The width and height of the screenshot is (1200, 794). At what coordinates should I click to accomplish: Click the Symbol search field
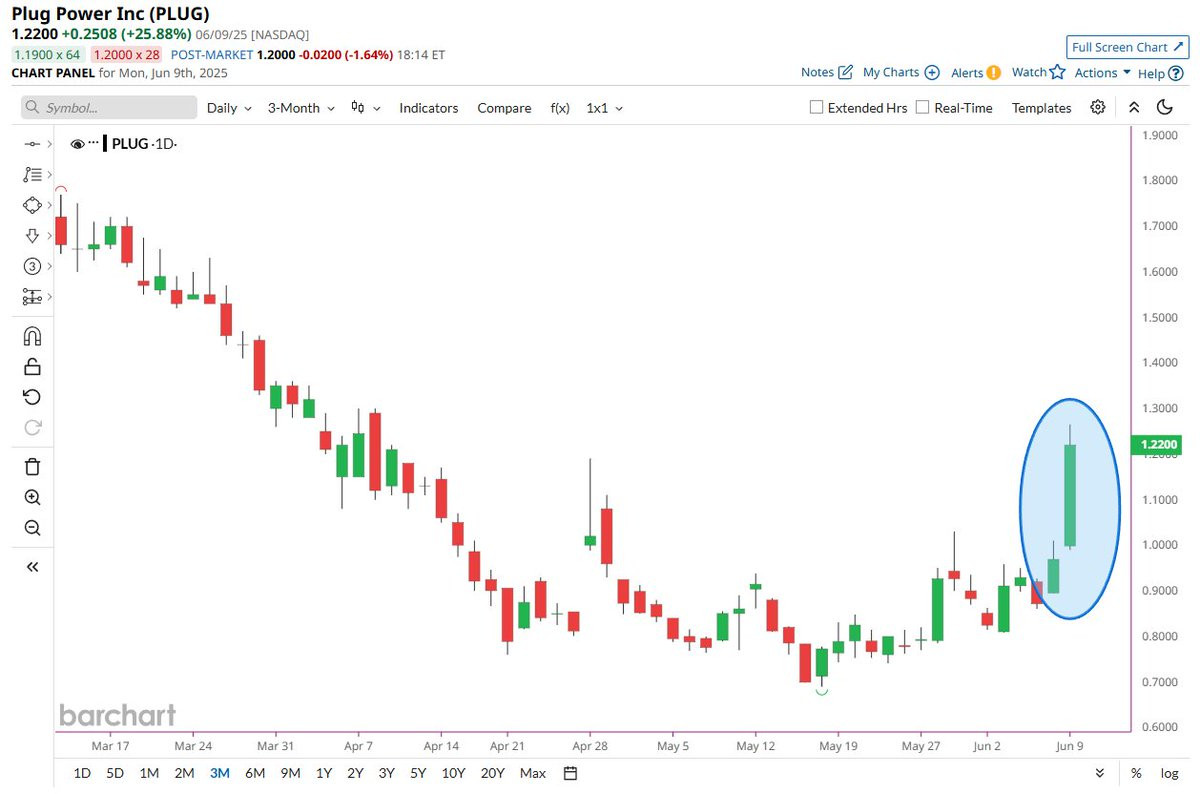(x=109, y=108)
